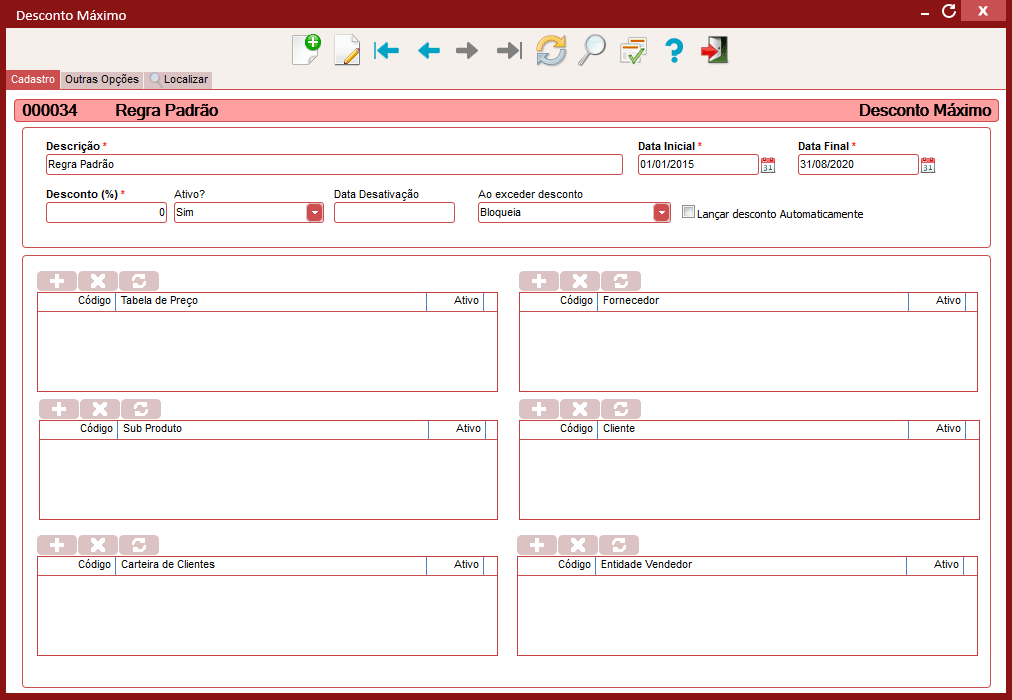
Task: Open help with the question mark icon
Action: coord(674,50)
